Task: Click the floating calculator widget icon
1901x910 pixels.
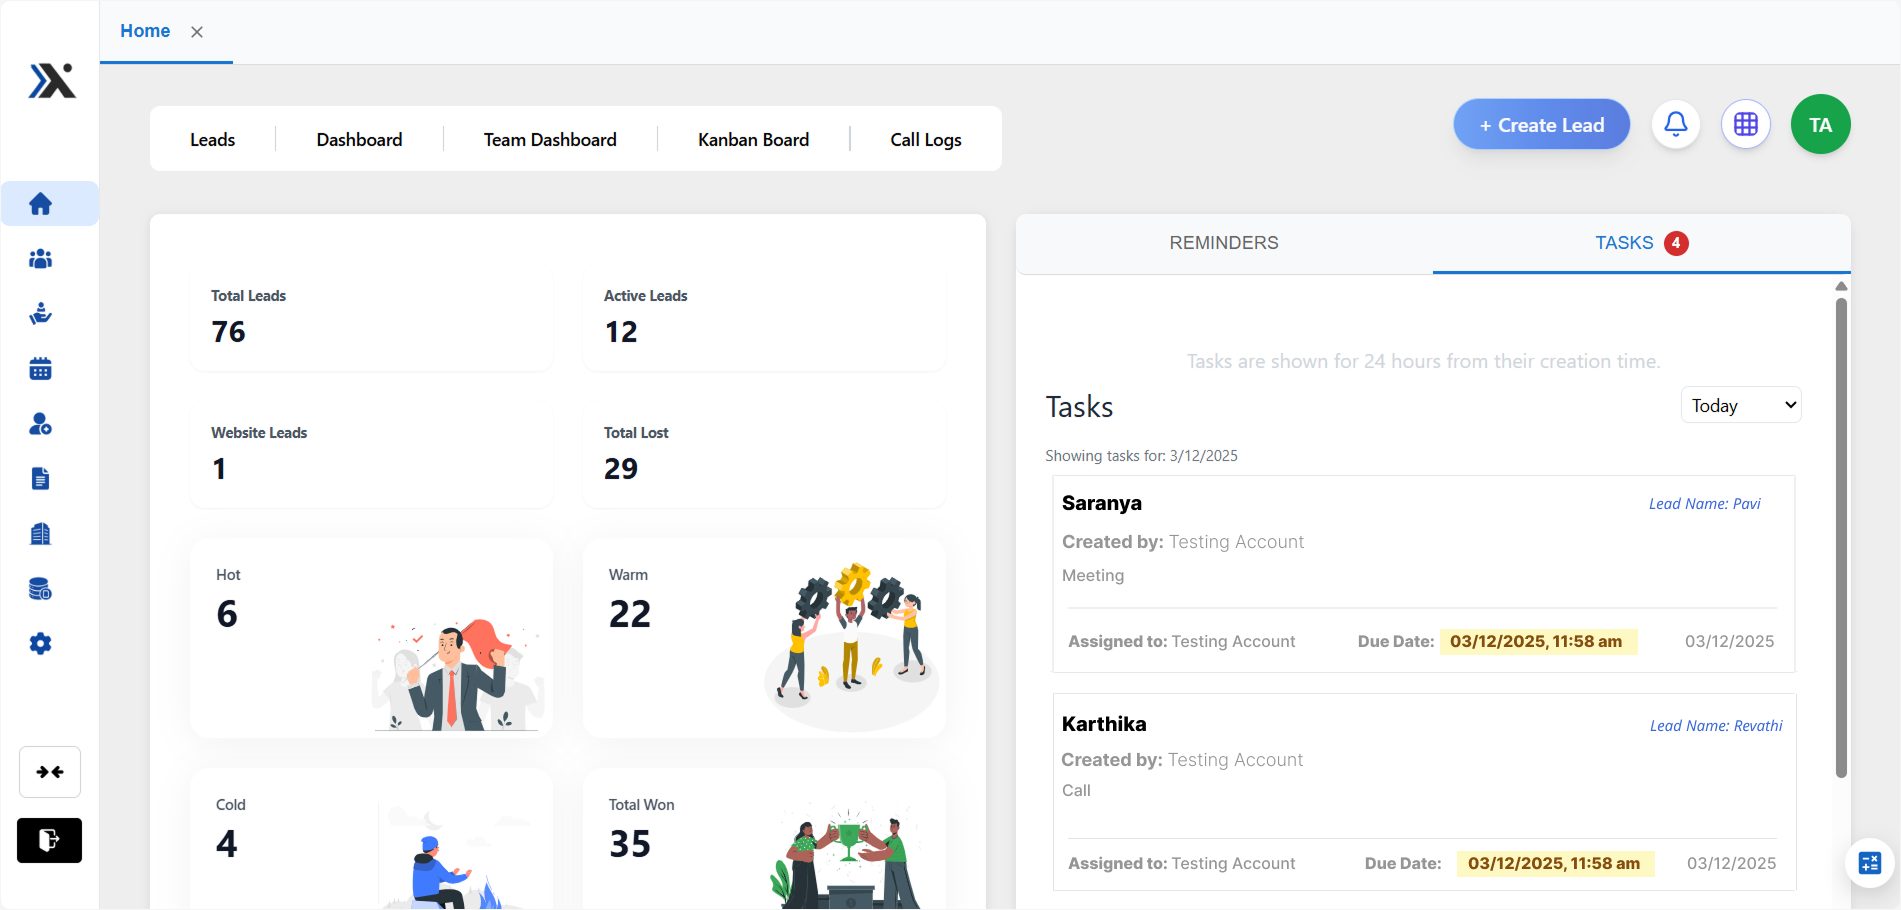Action: coord(1870,863)
